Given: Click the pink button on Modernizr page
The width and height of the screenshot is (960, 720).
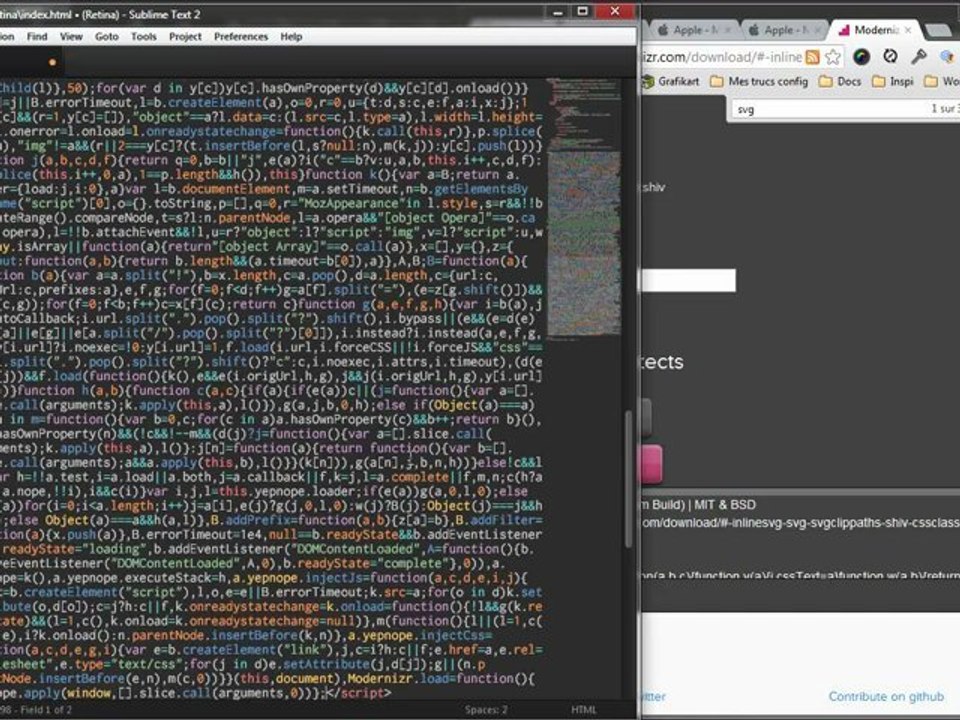Looking at the screenshot, I should 651,464.
